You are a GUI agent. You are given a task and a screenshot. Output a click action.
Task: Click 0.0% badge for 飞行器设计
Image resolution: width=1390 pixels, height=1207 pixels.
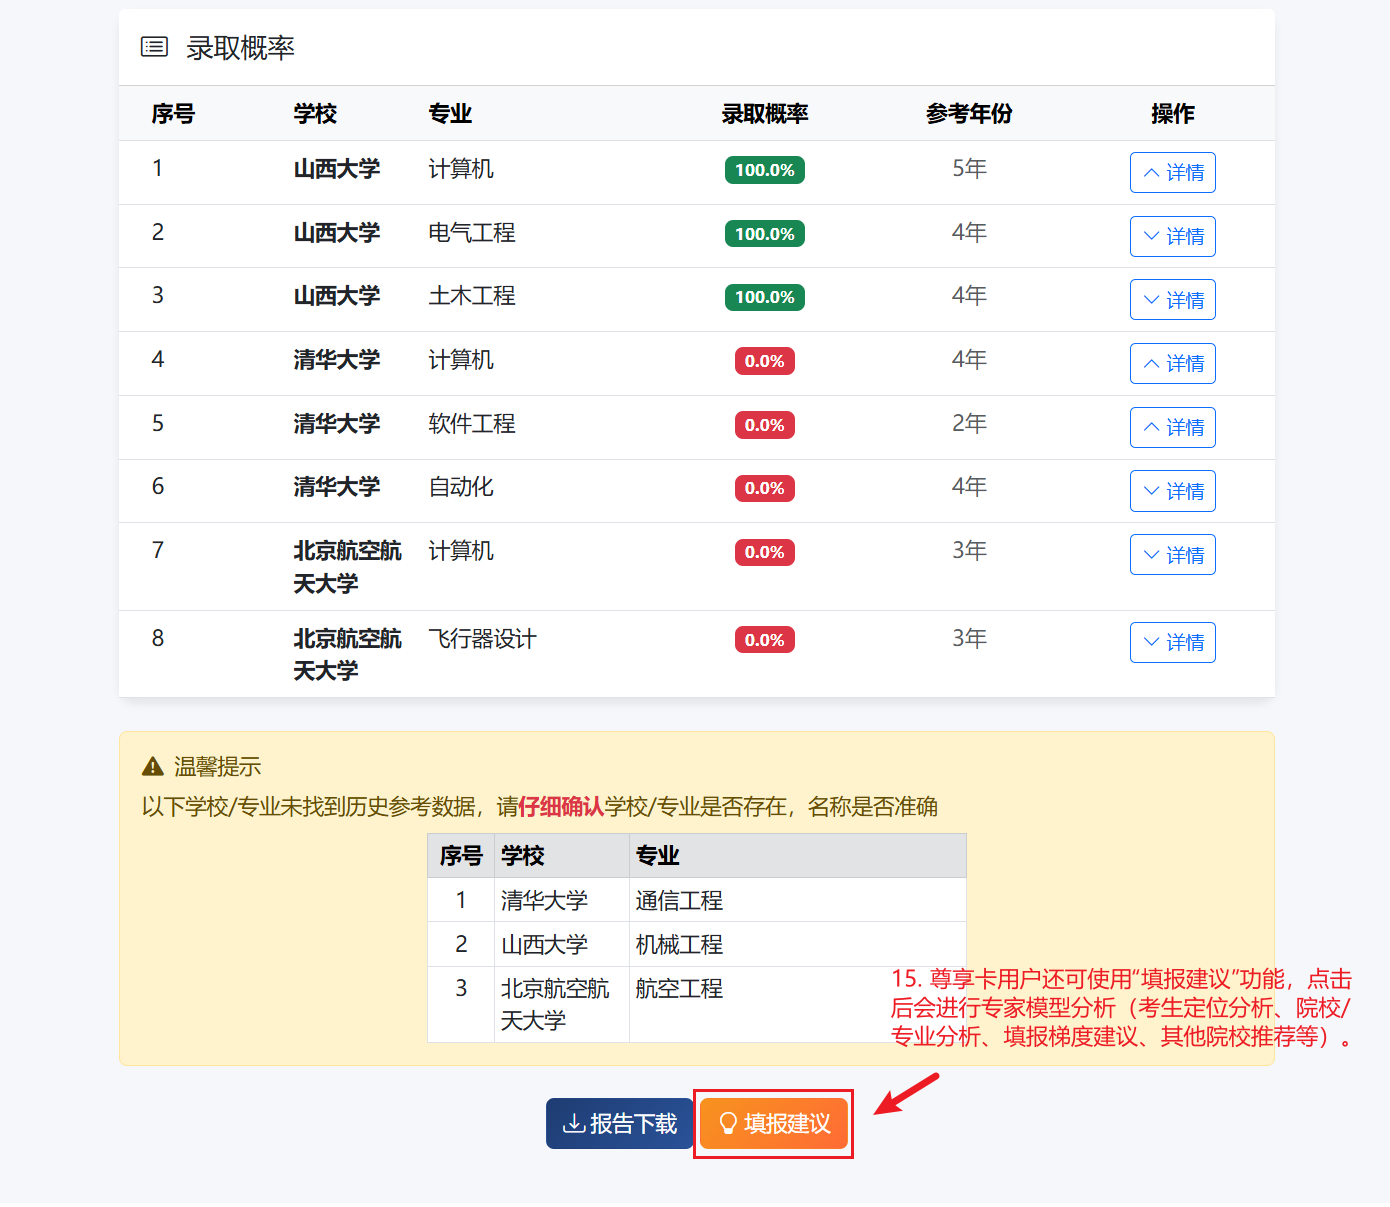765,640
